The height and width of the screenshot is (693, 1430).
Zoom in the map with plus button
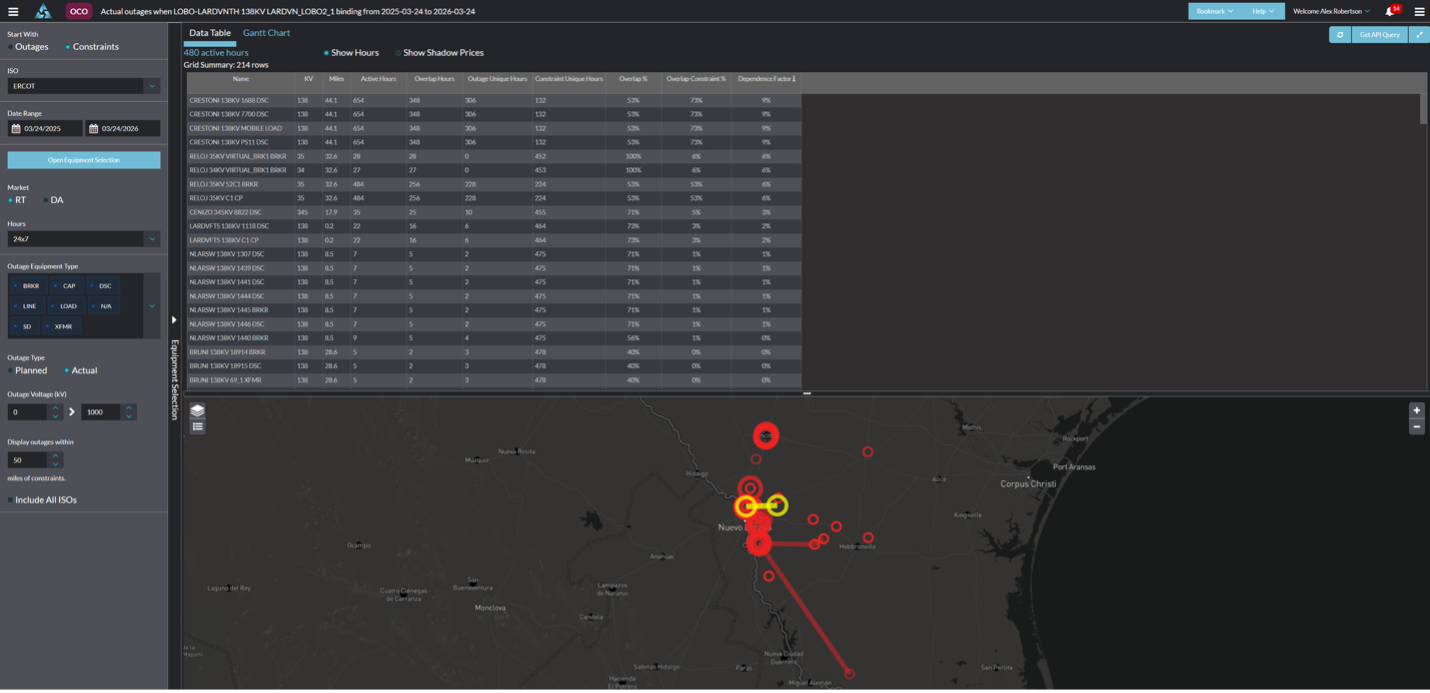point(1416,411)
